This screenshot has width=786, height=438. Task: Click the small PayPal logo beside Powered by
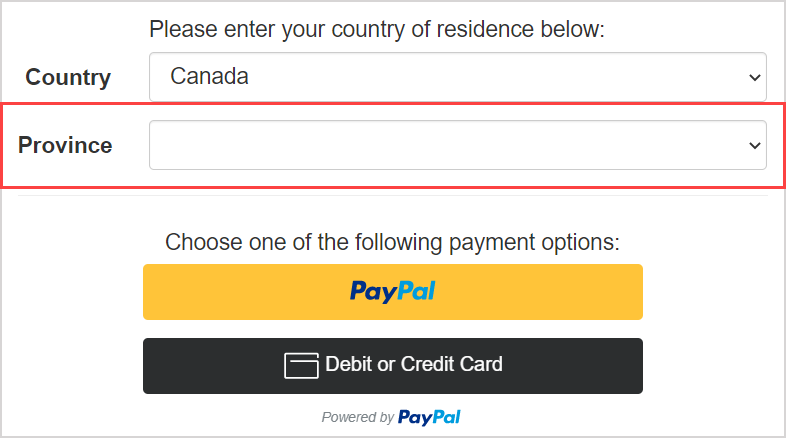[429, 417]
